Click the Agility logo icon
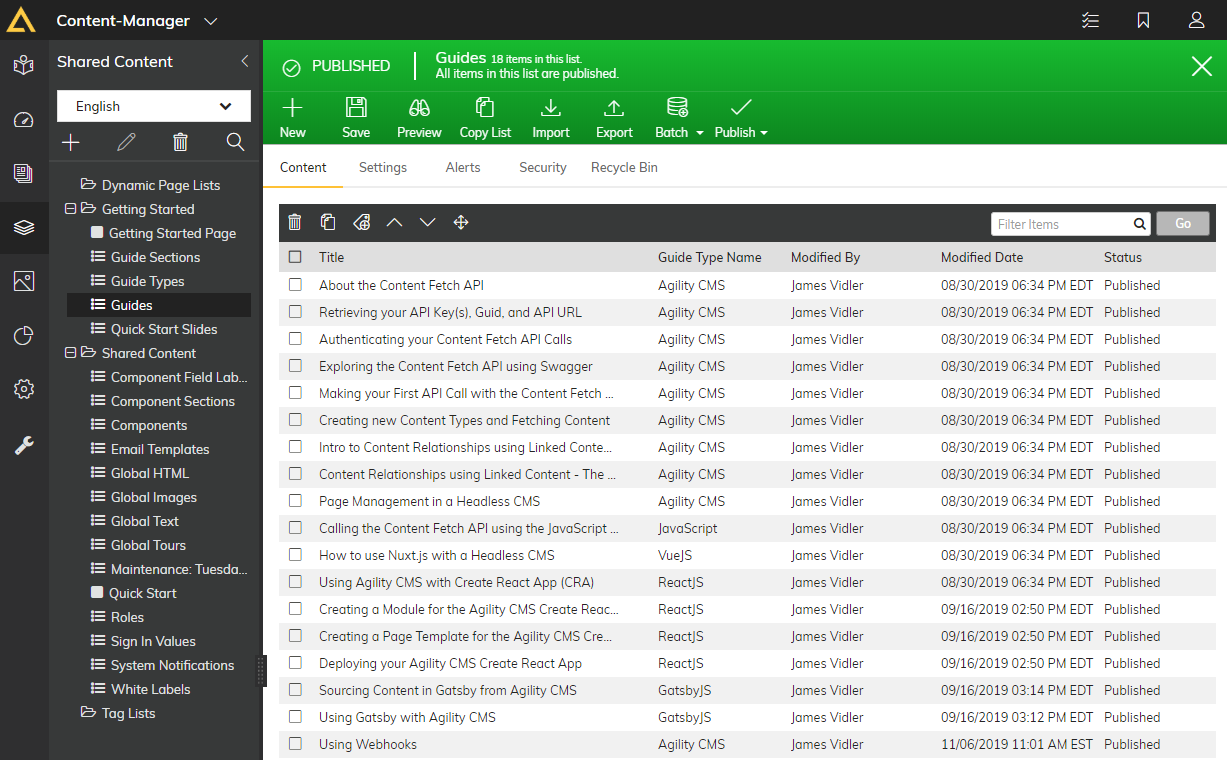 point(21,20)
